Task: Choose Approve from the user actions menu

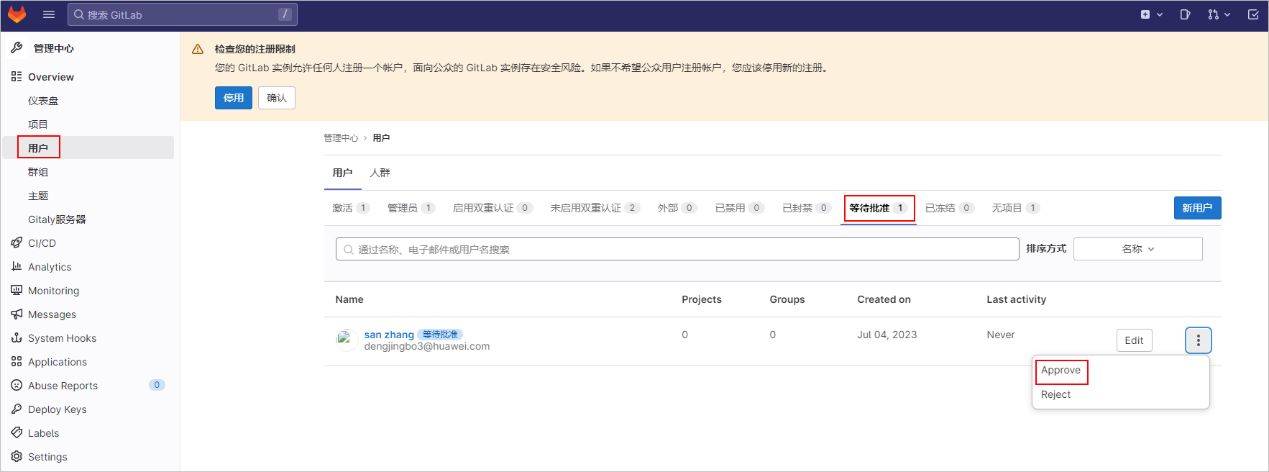Action: [1061, 371]
